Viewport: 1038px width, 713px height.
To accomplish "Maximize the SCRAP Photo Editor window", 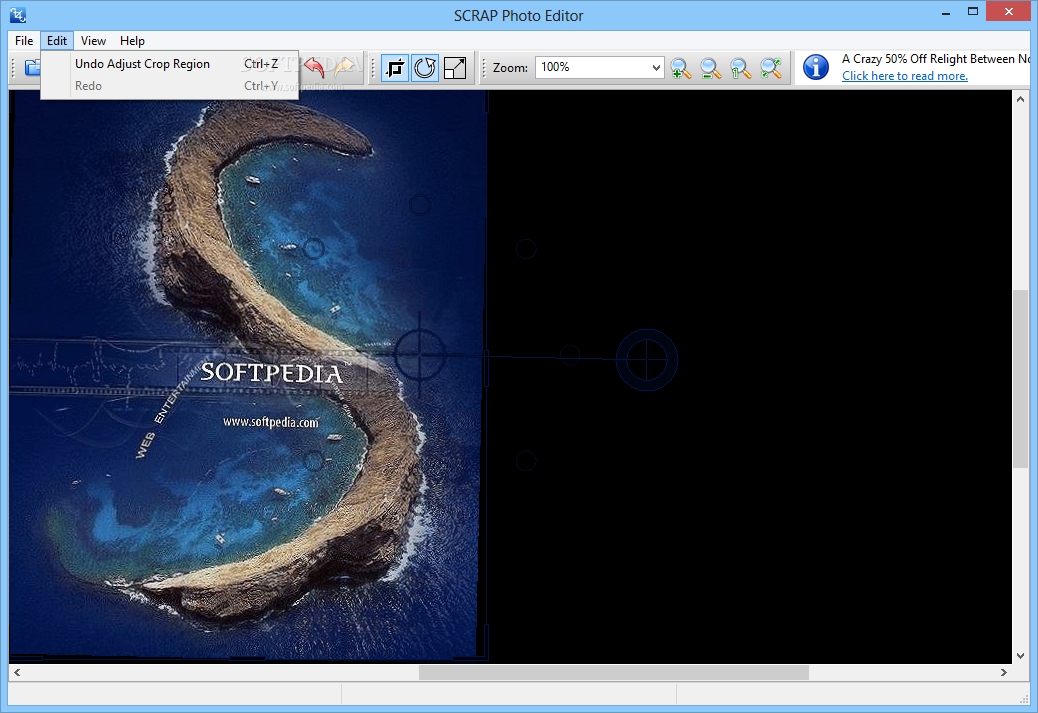I will [972, 11].
